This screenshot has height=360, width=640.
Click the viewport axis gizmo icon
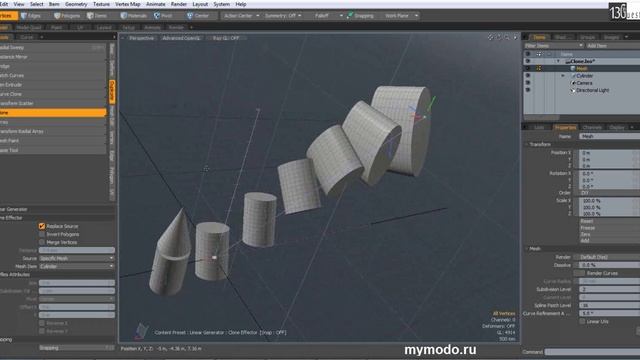pyautogui.click(x=141, y=331)
